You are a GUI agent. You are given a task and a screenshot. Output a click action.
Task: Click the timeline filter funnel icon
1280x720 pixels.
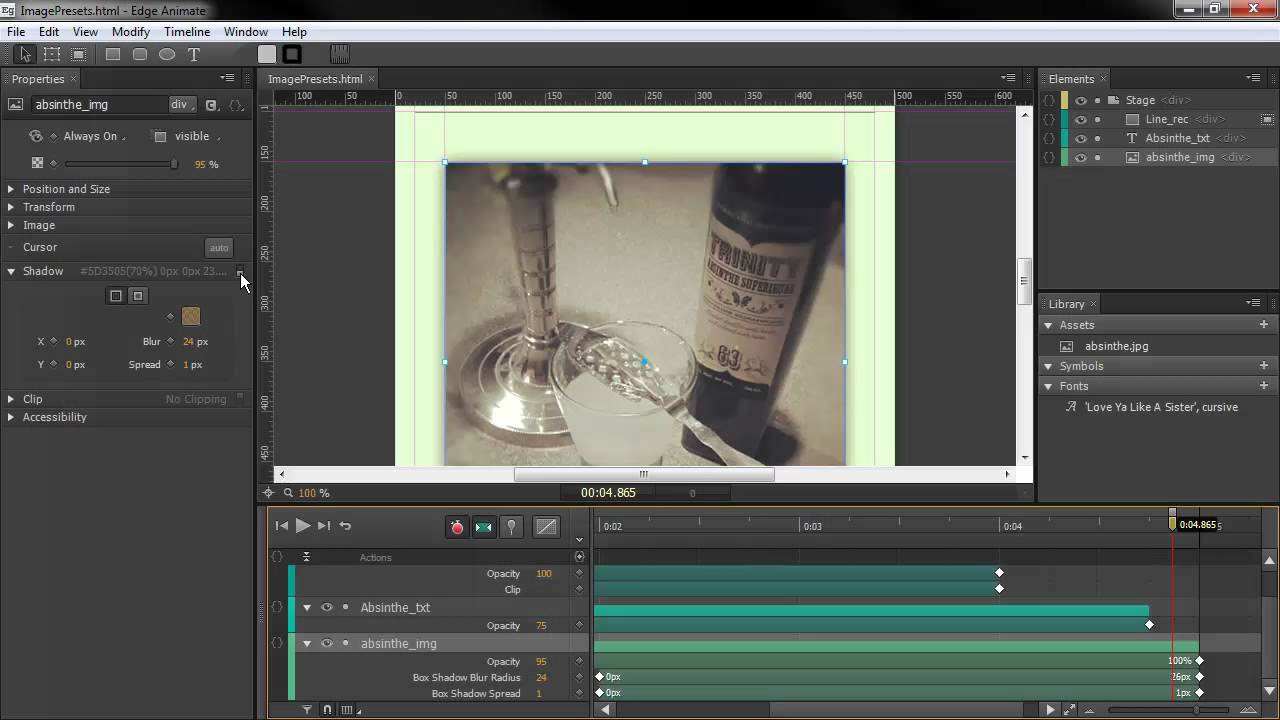pos(307,710)
